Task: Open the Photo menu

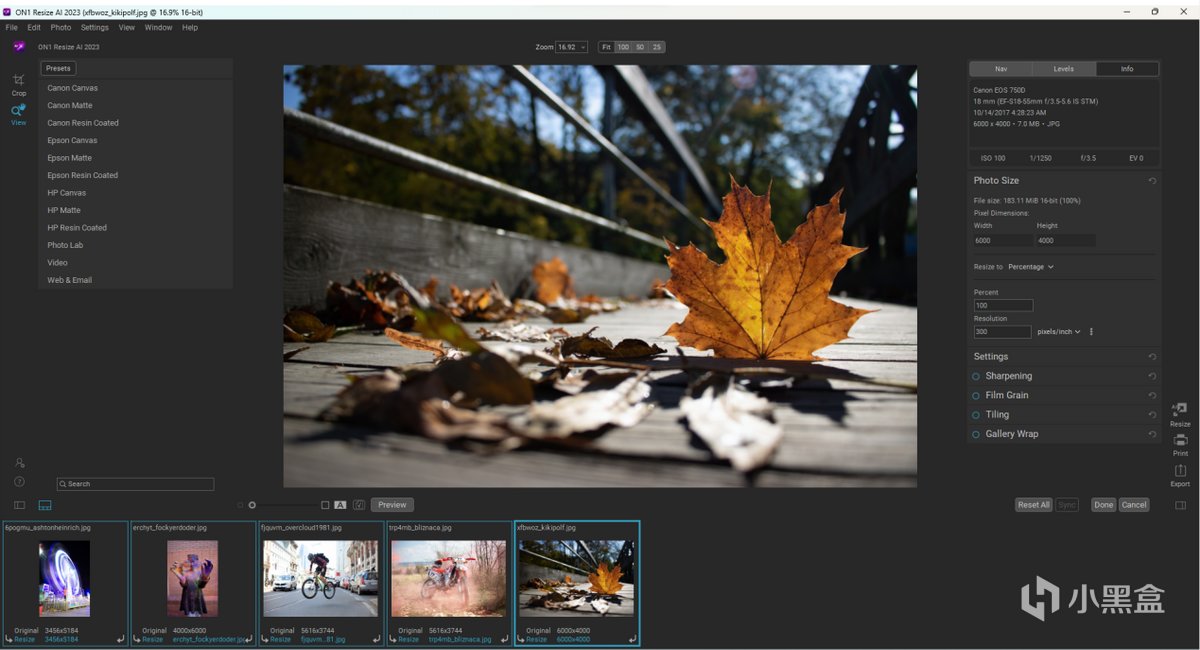Action: click(x=61, y=28)
